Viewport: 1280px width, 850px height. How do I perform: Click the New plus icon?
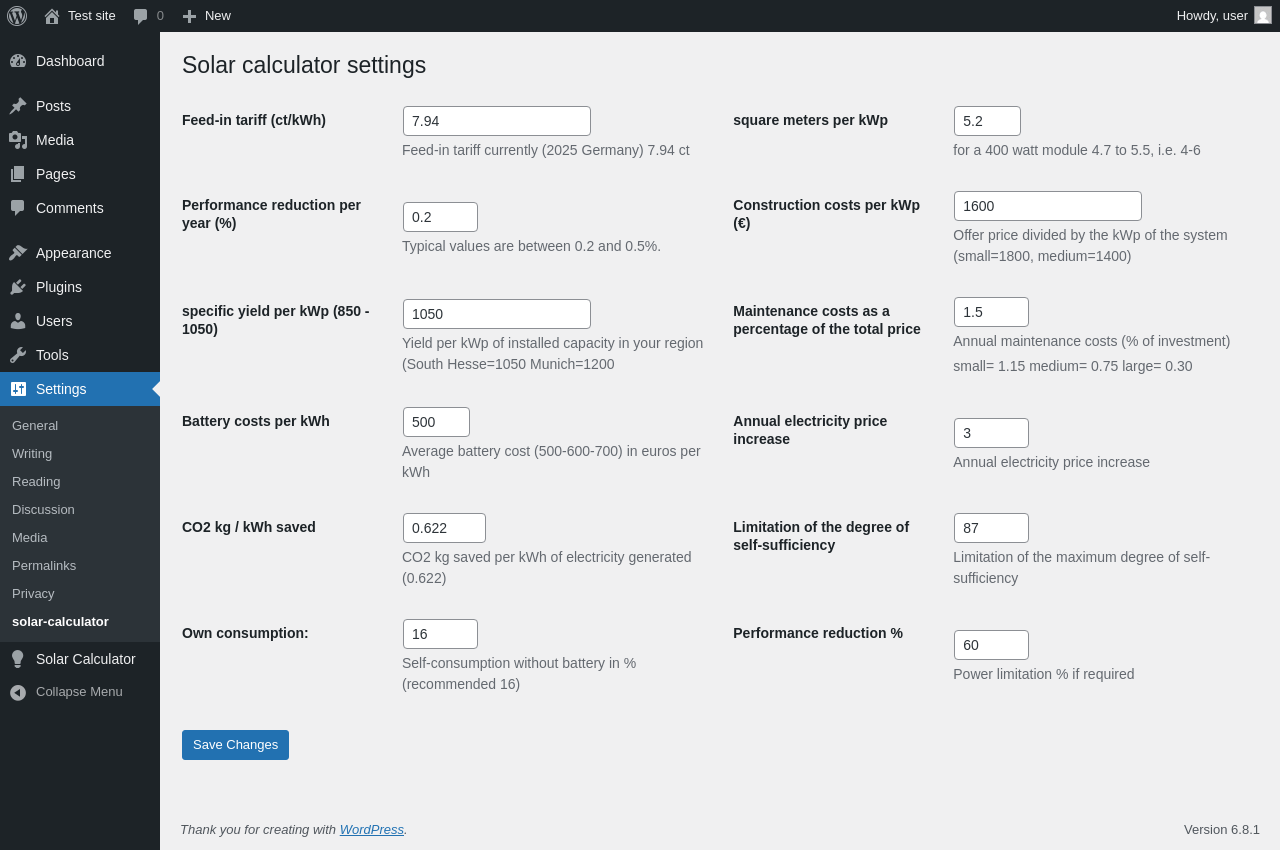[x=189, y=16]
